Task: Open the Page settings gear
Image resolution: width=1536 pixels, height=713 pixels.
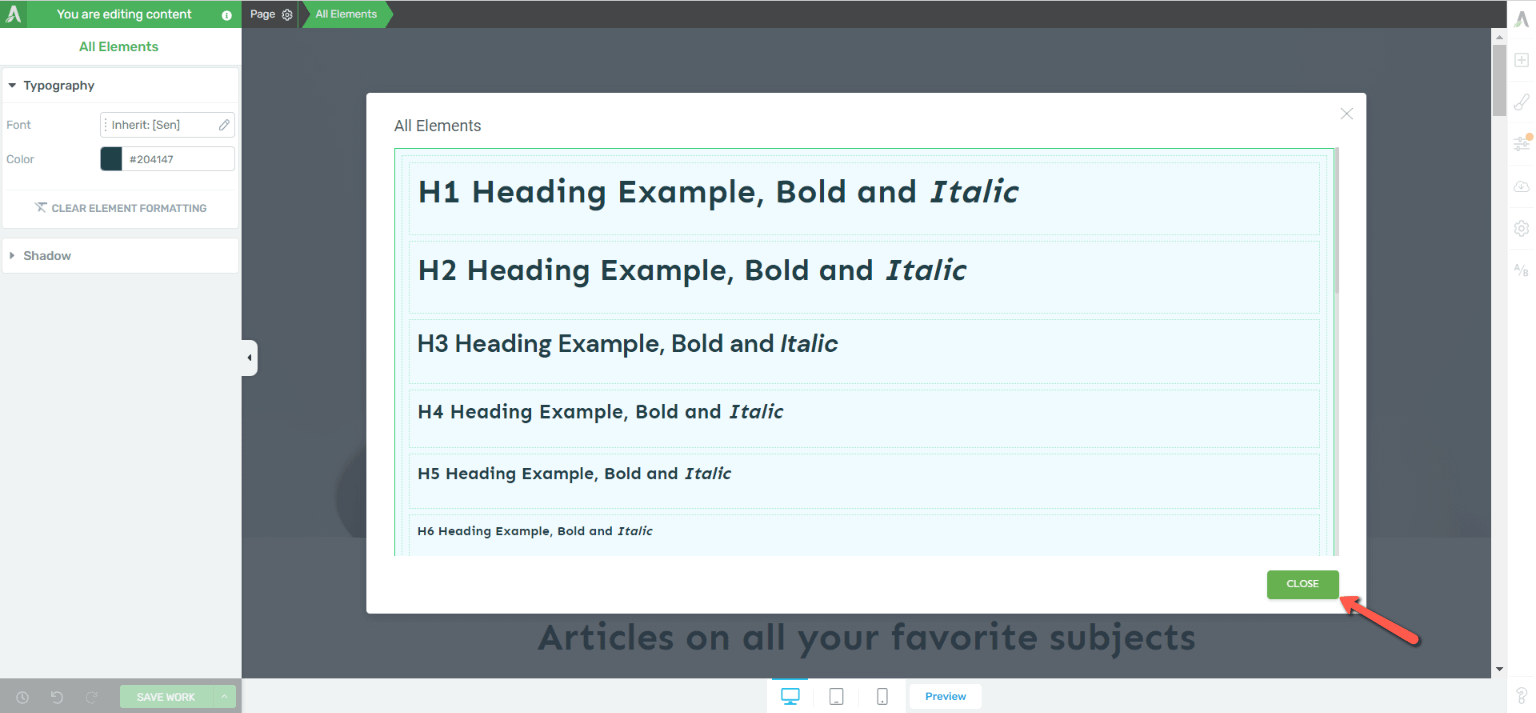Action: 285,14
